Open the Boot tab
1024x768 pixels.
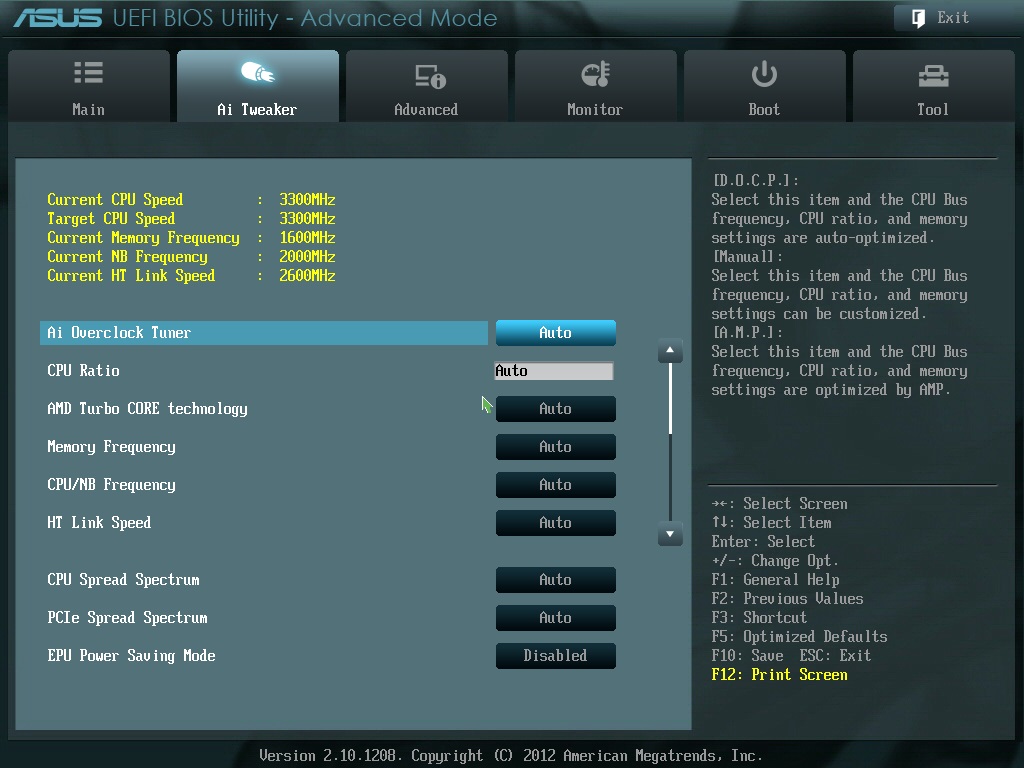click(765, 86)
